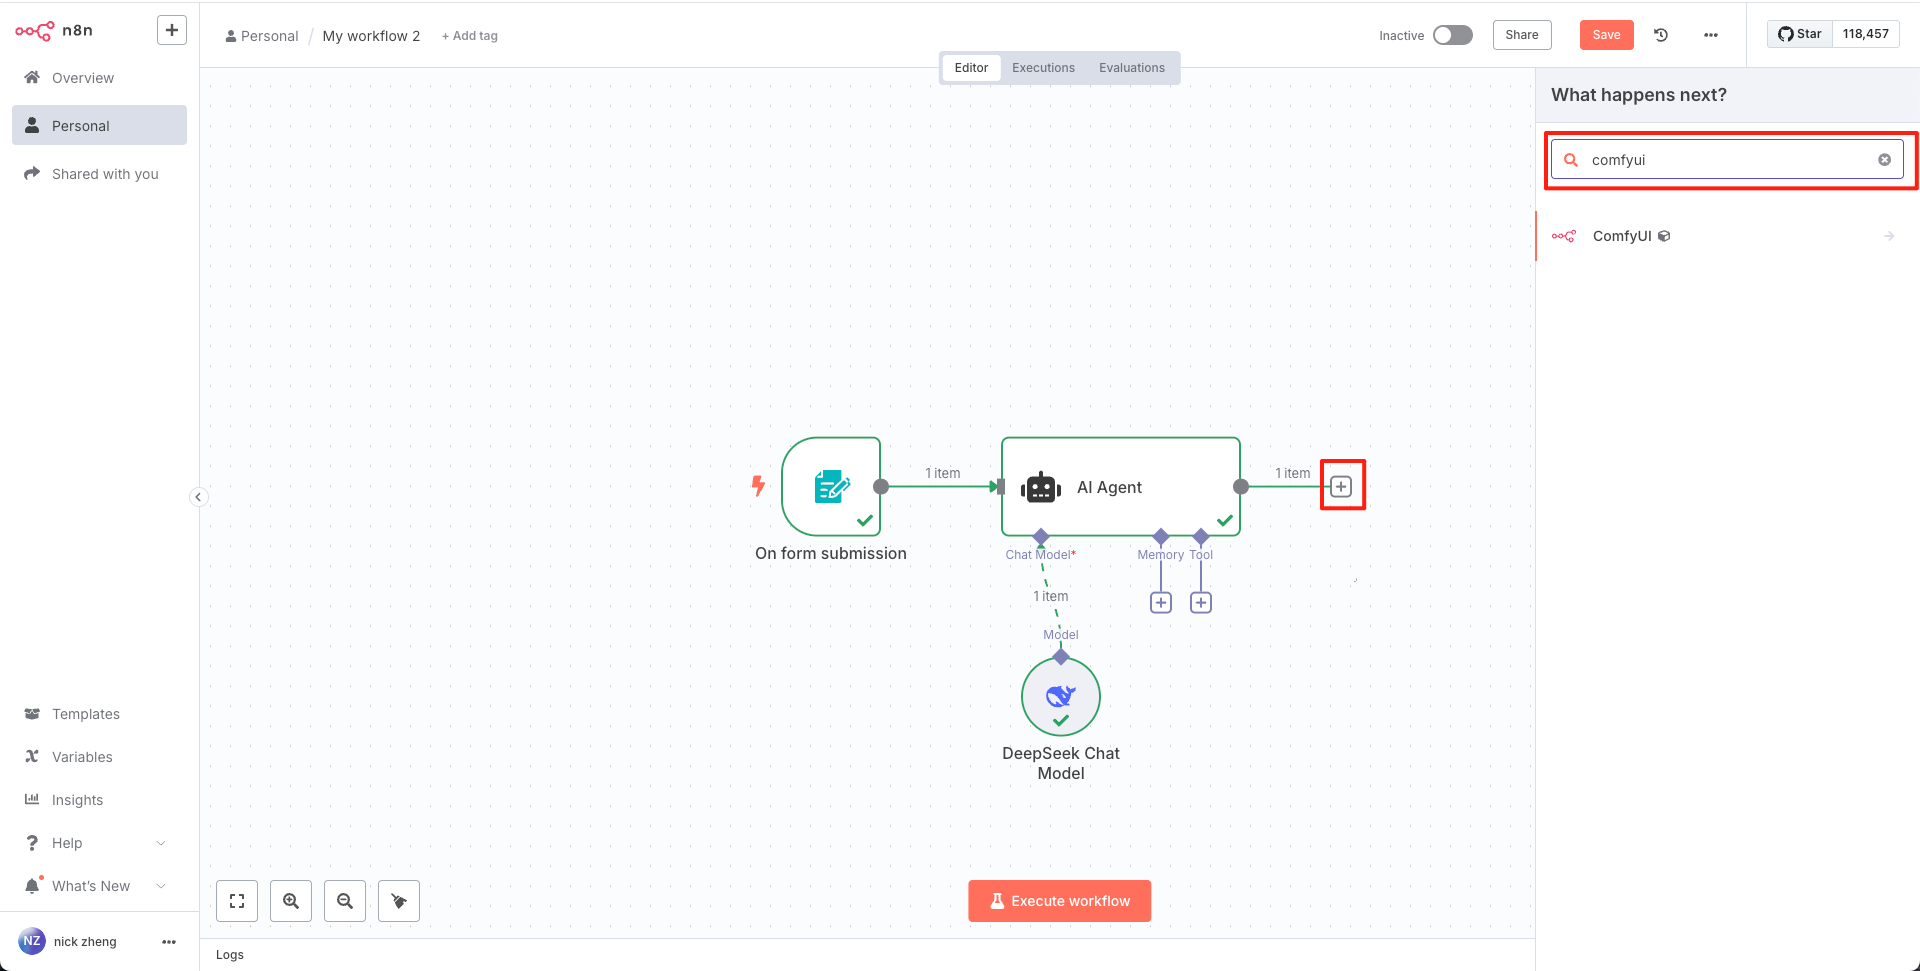
Task: Open the create new plus button in sidebar
Action: 172,31
